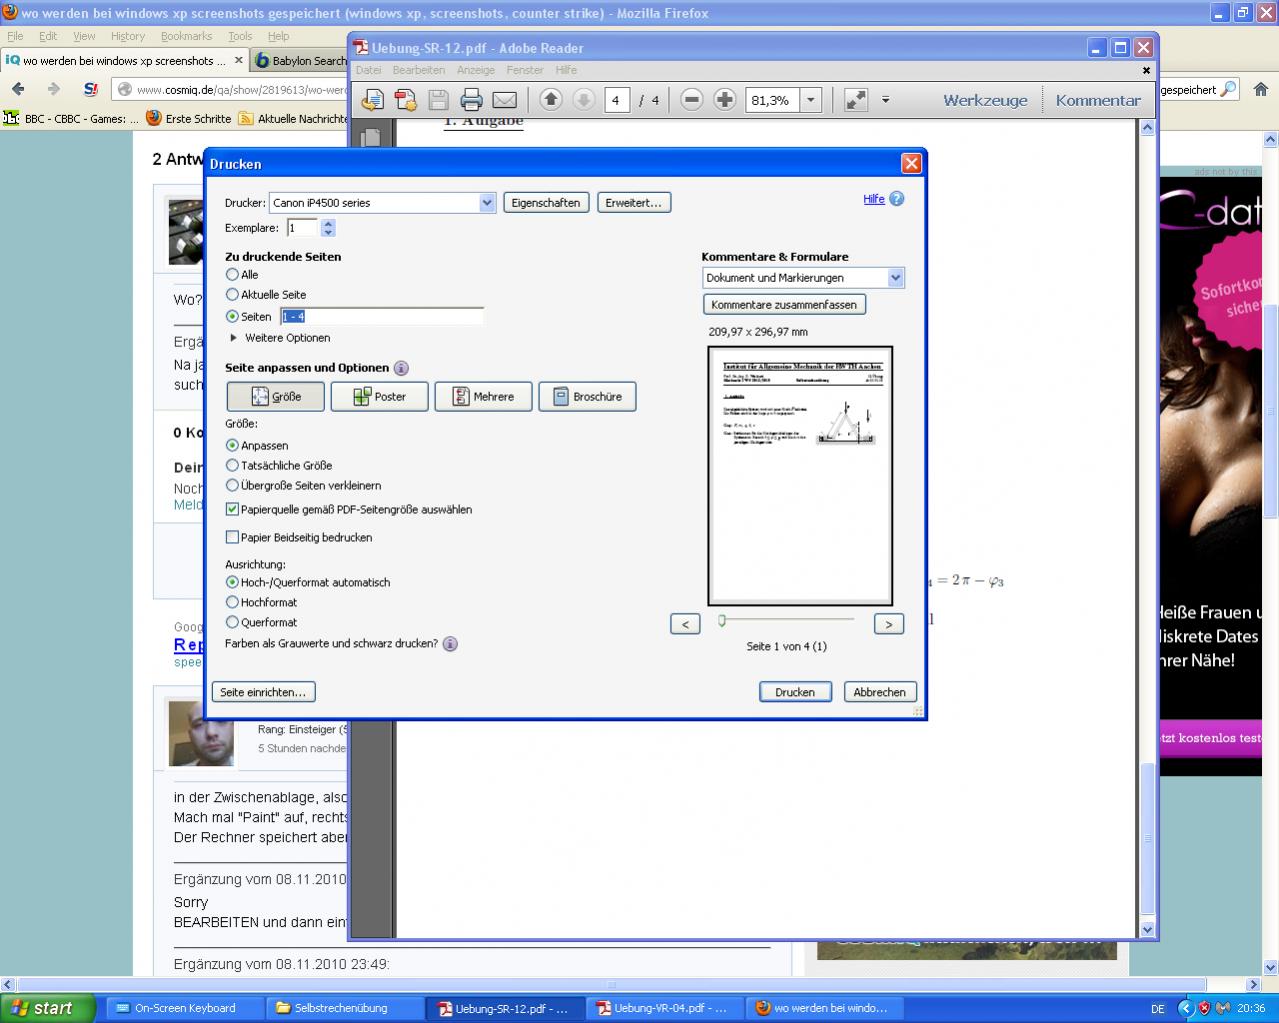Click Firefox forward arrow button
1279x1023 pixels.
click(53, 89)
